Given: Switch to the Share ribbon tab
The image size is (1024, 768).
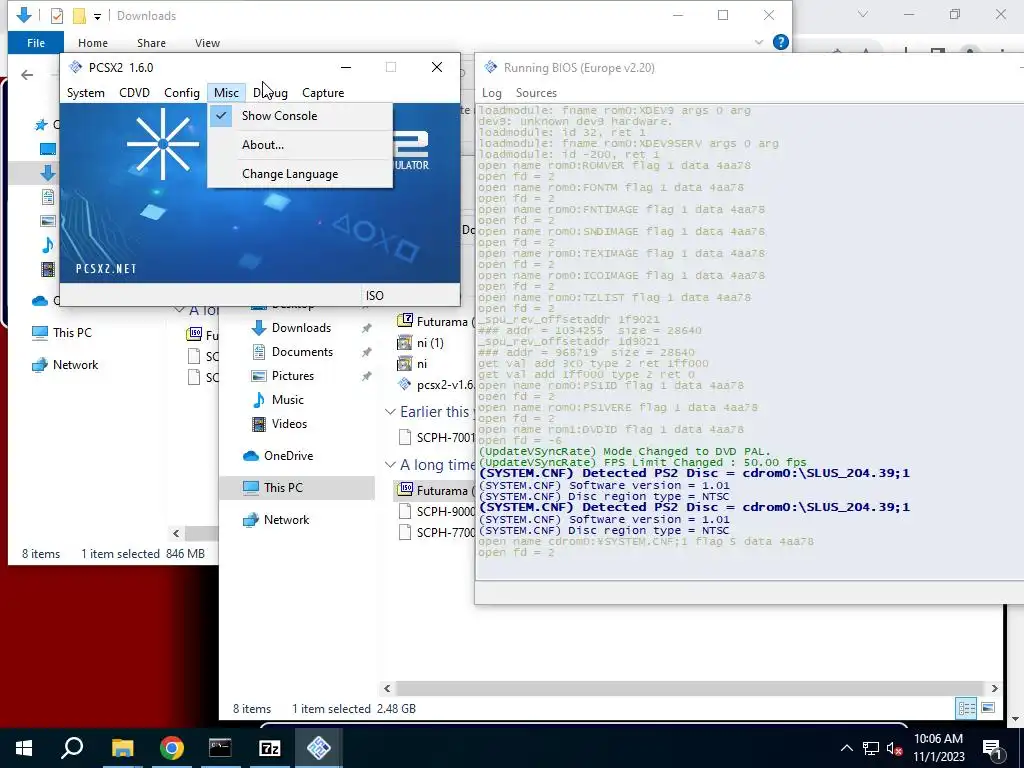Looking at the screenshot, I should click(151, 43).
